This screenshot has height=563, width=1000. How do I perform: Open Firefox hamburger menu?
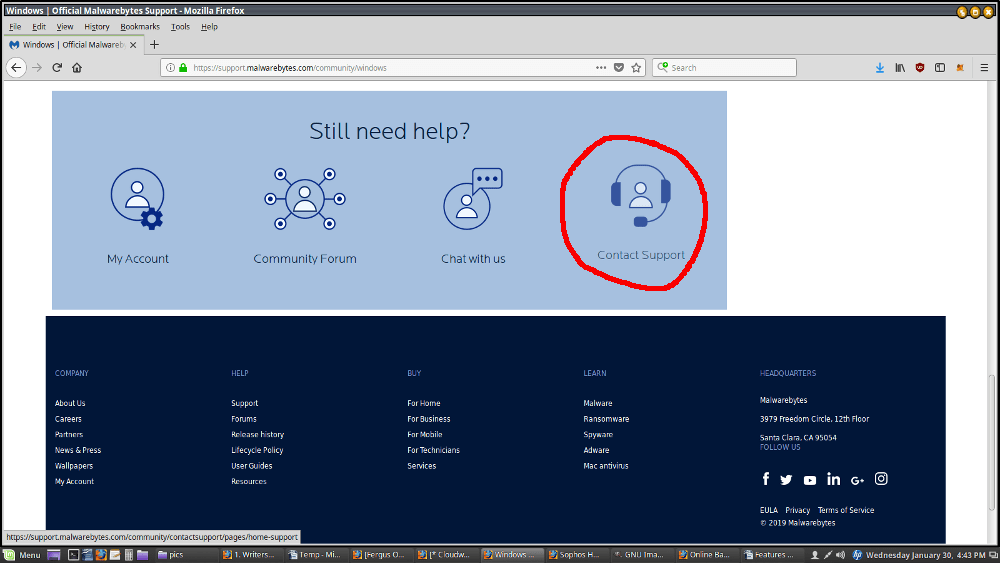pyautogui.click(x=984, y=68)
